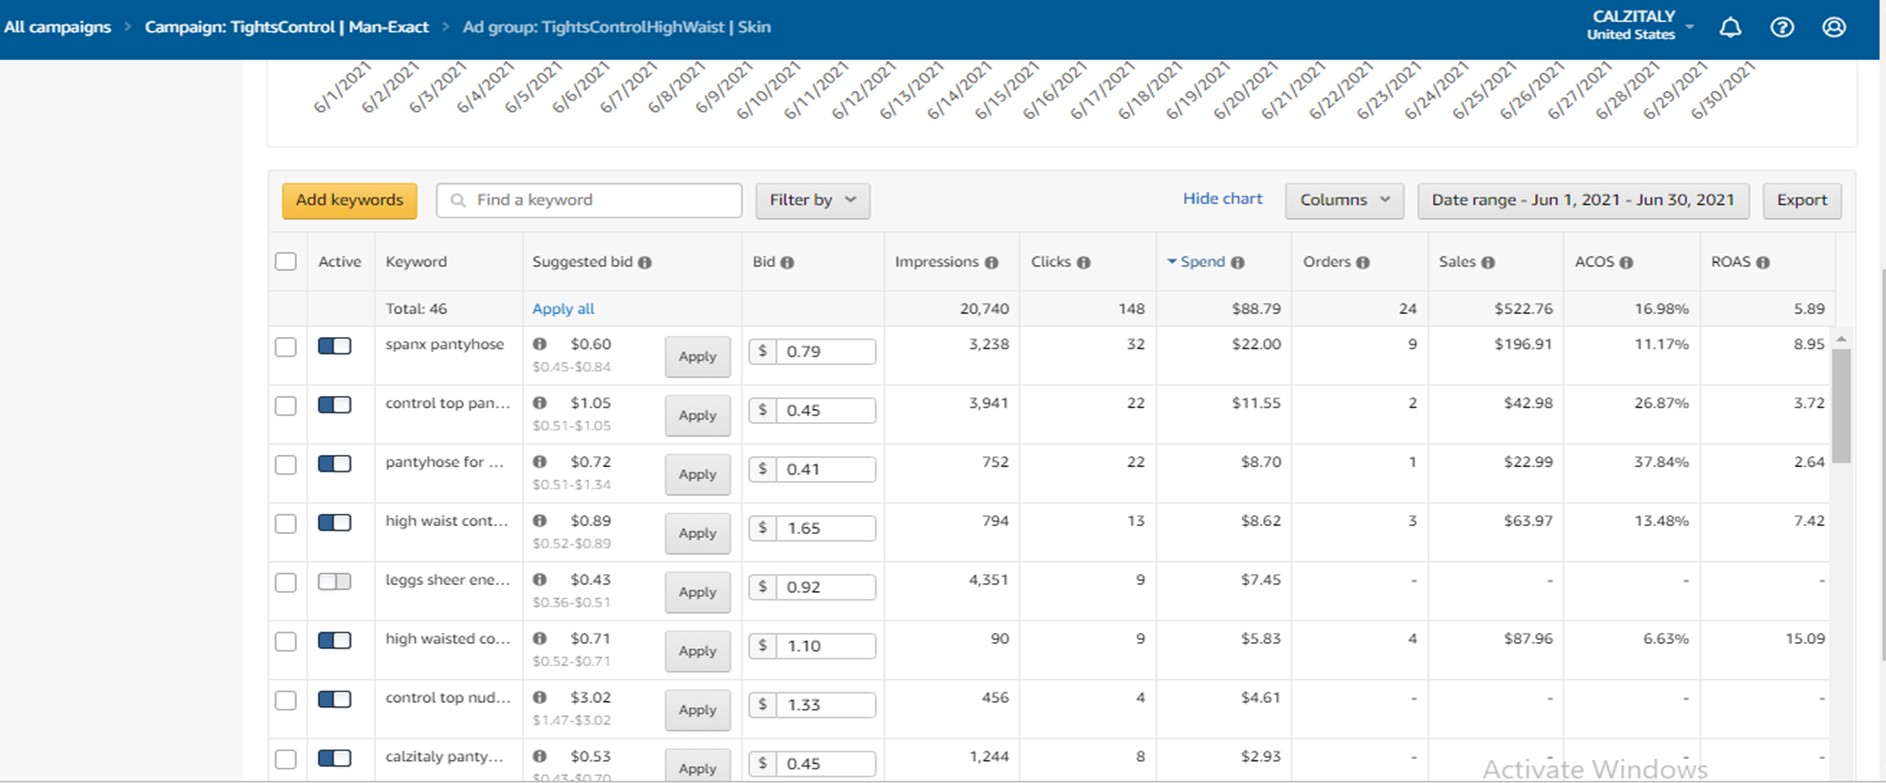Click info icon next to Orders header
Image resolution: width=1886 pixels, height=783 pixels.
[1362, 262]
